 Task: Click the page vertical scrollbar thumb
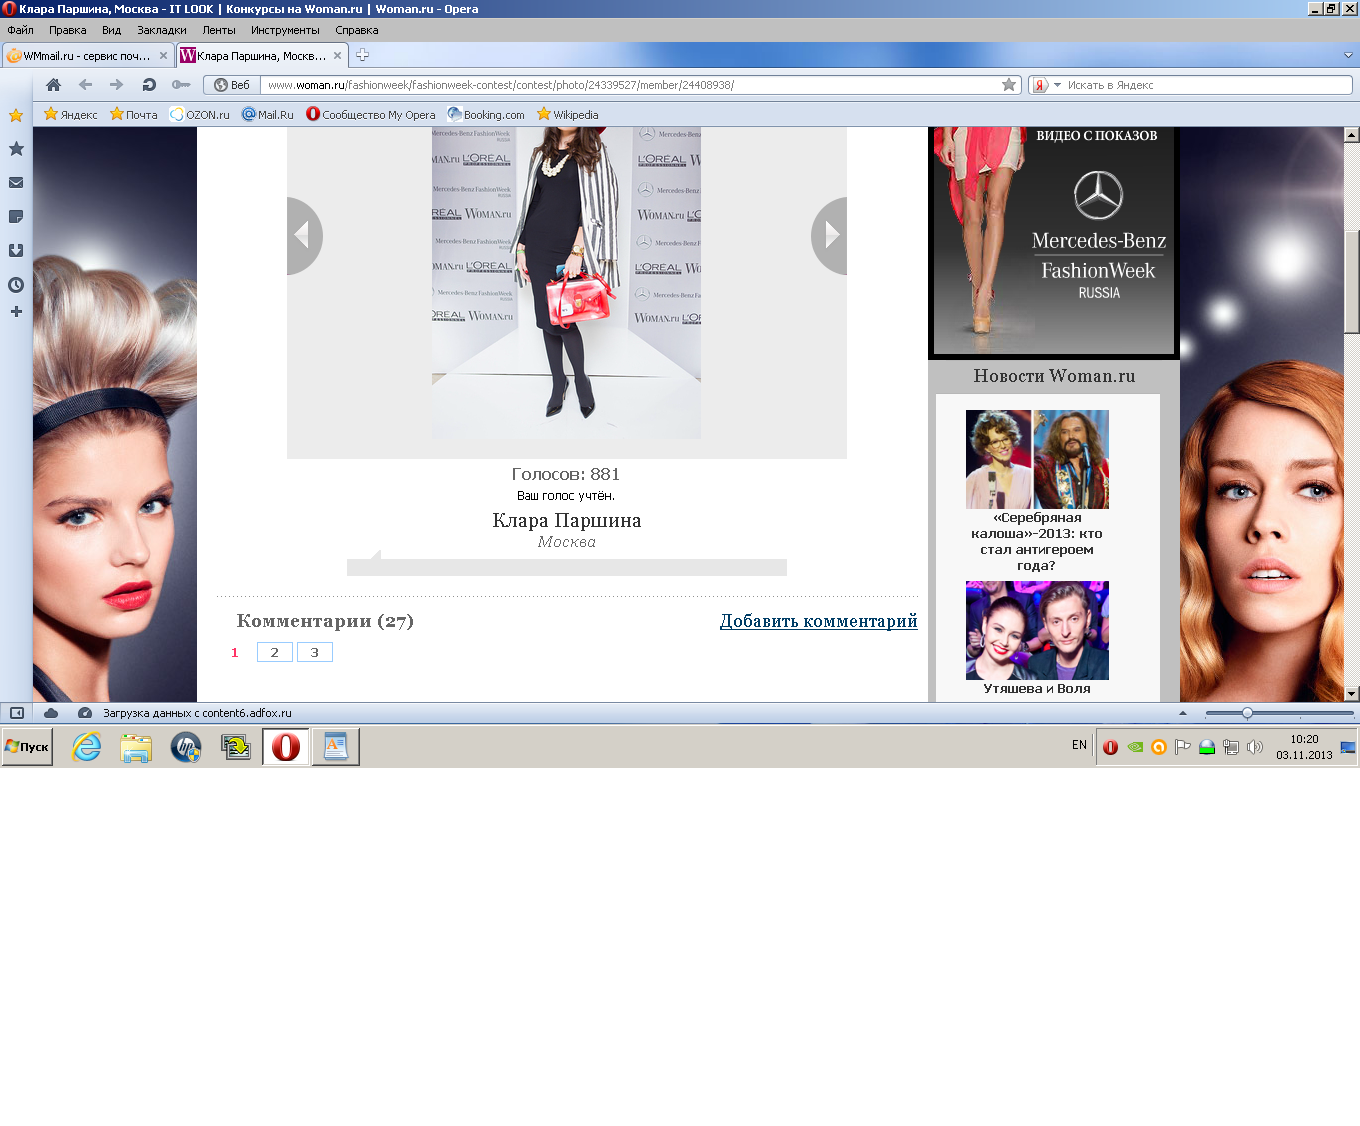click(1352, 281)
